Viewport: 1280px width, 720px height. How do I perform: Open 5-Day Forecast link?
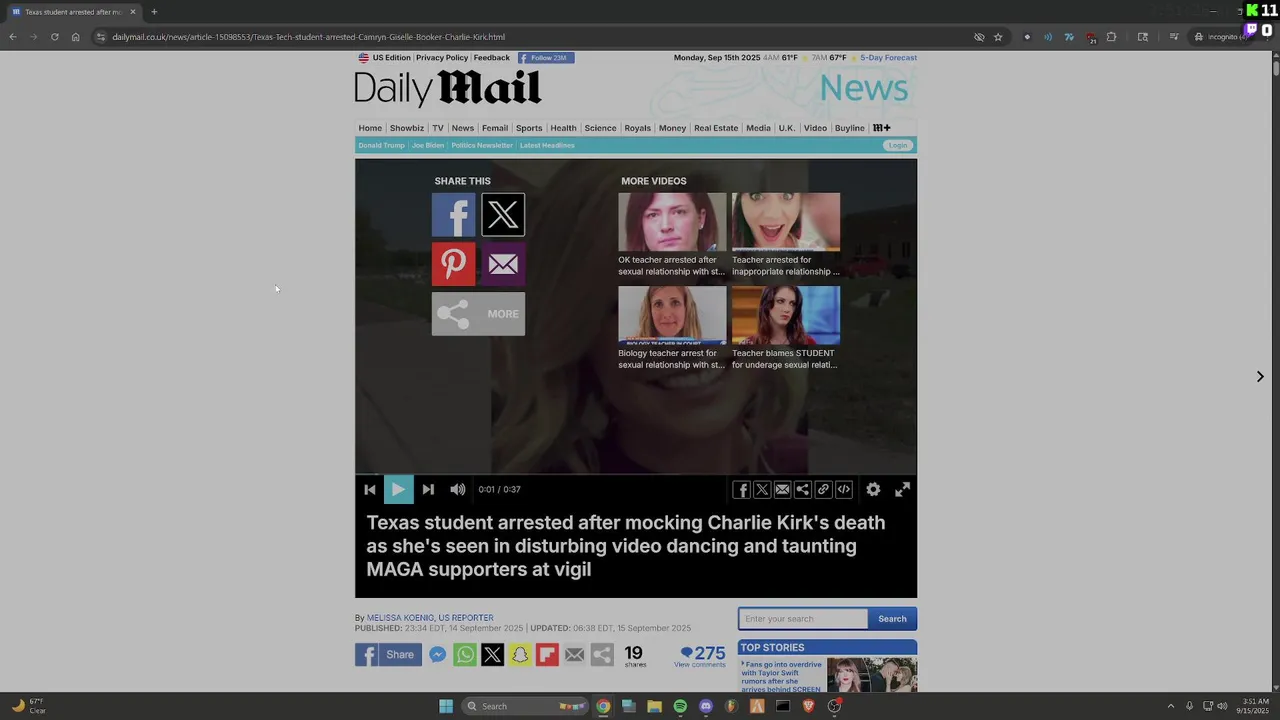(888, 58)
